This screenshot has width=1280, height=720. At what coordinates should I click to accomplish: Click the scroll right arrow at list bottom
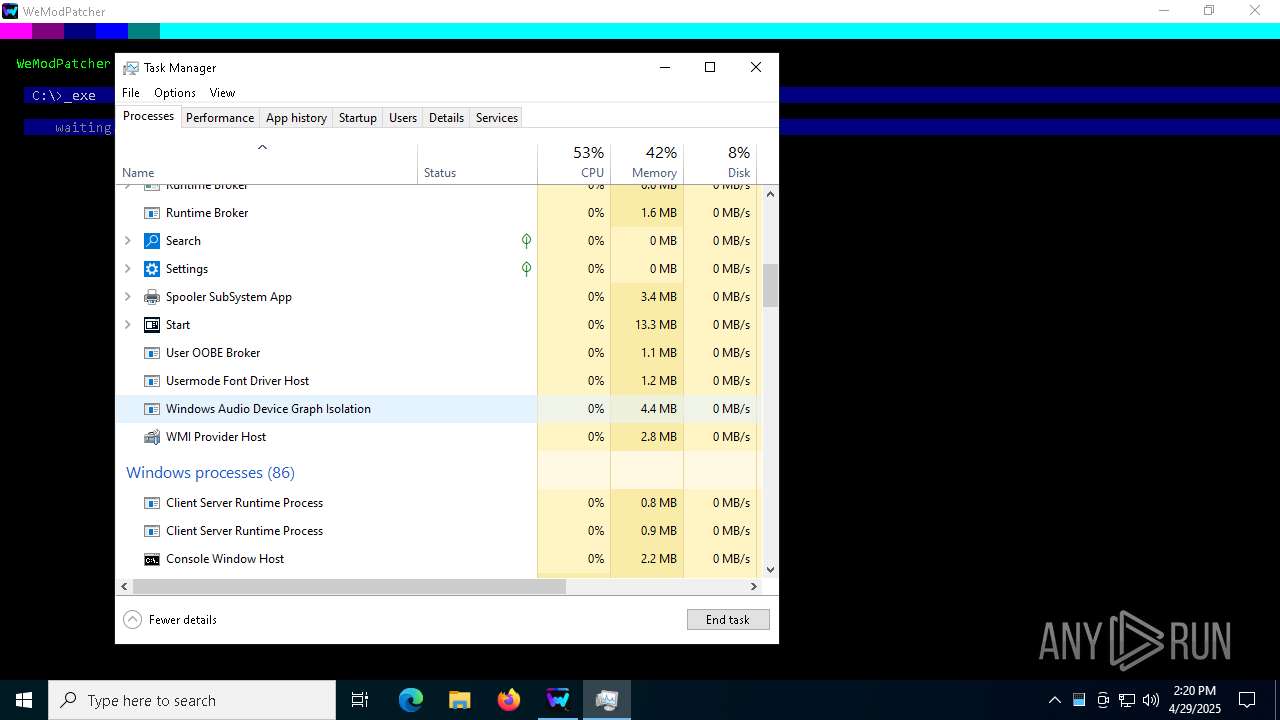point(755,587)
